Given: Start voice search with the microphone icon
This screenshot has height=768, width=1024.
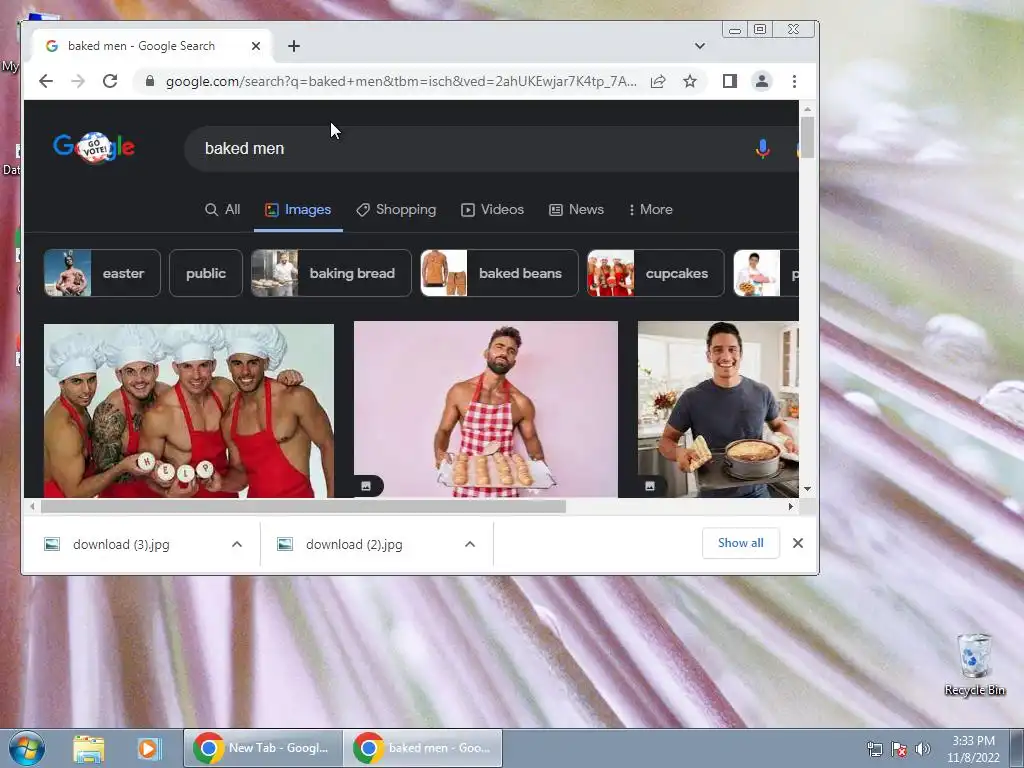Looking at the screenshot, I should coord(762,148).
